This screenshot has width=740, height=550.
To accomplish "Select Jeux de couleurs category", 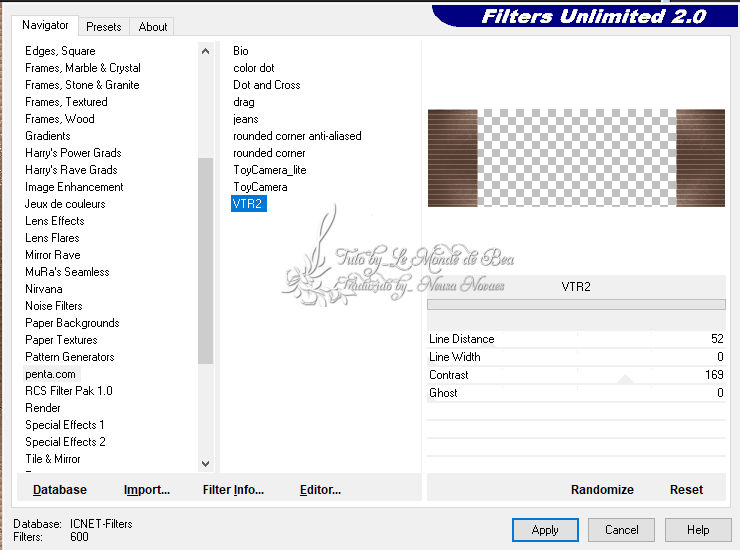I will click(65, 204).
